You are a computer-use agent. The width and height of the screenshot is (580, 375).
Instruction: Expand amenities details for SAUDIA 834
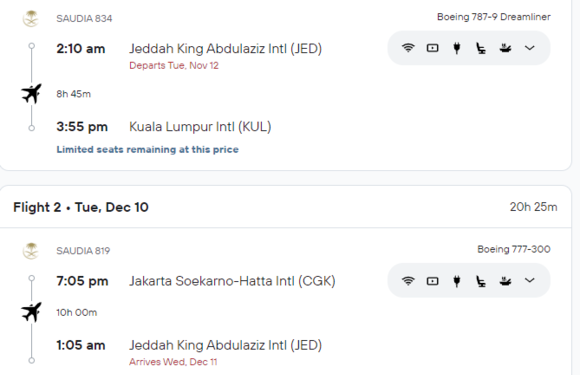(x=530, y=48)
